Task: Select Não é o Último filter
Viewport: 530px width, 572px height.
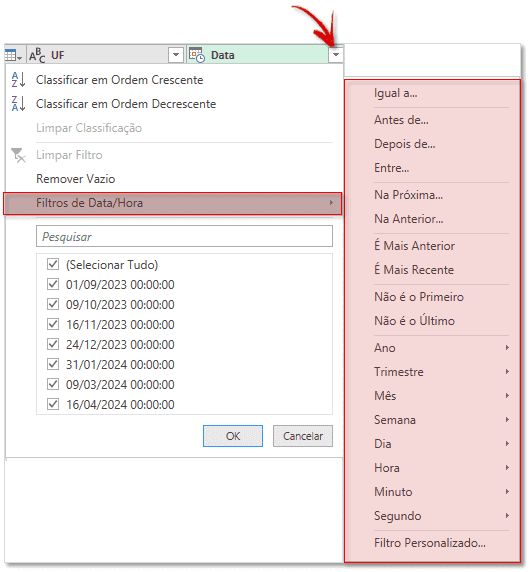Action: 414,321
